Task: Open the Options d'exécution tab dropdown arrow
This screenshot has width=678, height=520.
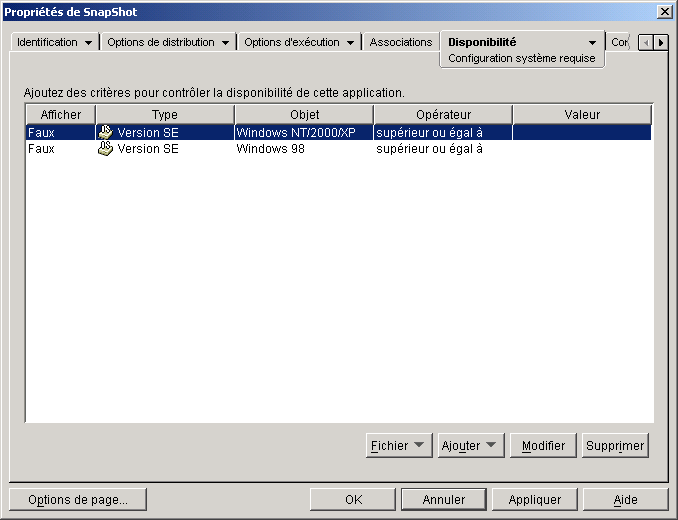Action: (x=350, y=43)
